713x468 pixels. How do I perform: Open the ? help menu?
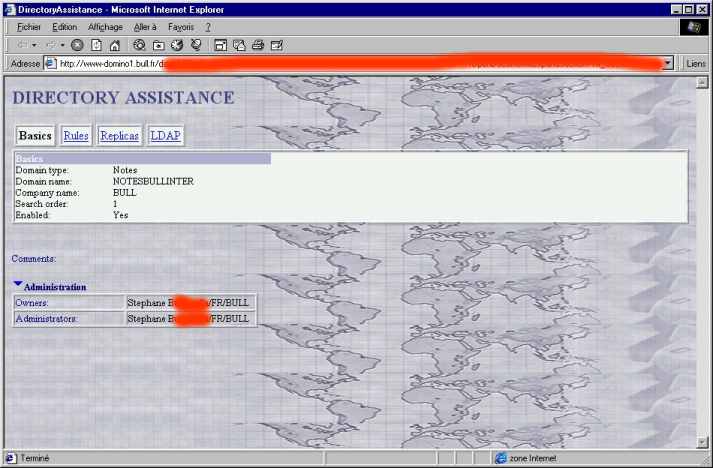208,27
